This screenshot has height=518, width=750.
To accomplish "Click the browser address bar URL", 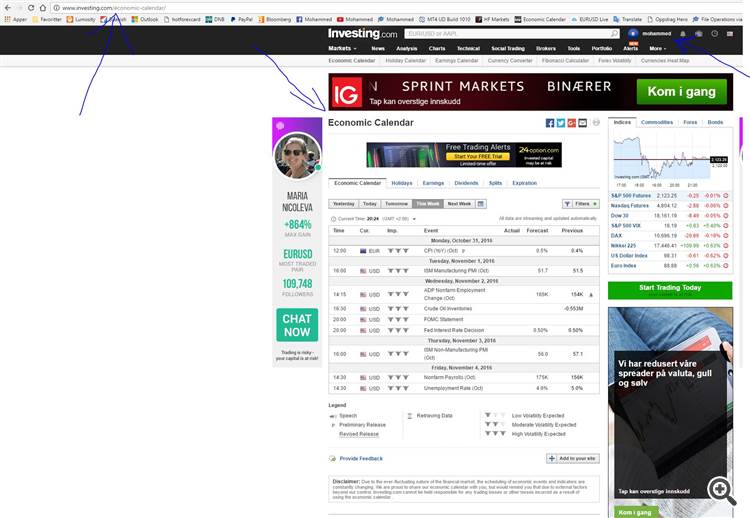I will (114, 8).
